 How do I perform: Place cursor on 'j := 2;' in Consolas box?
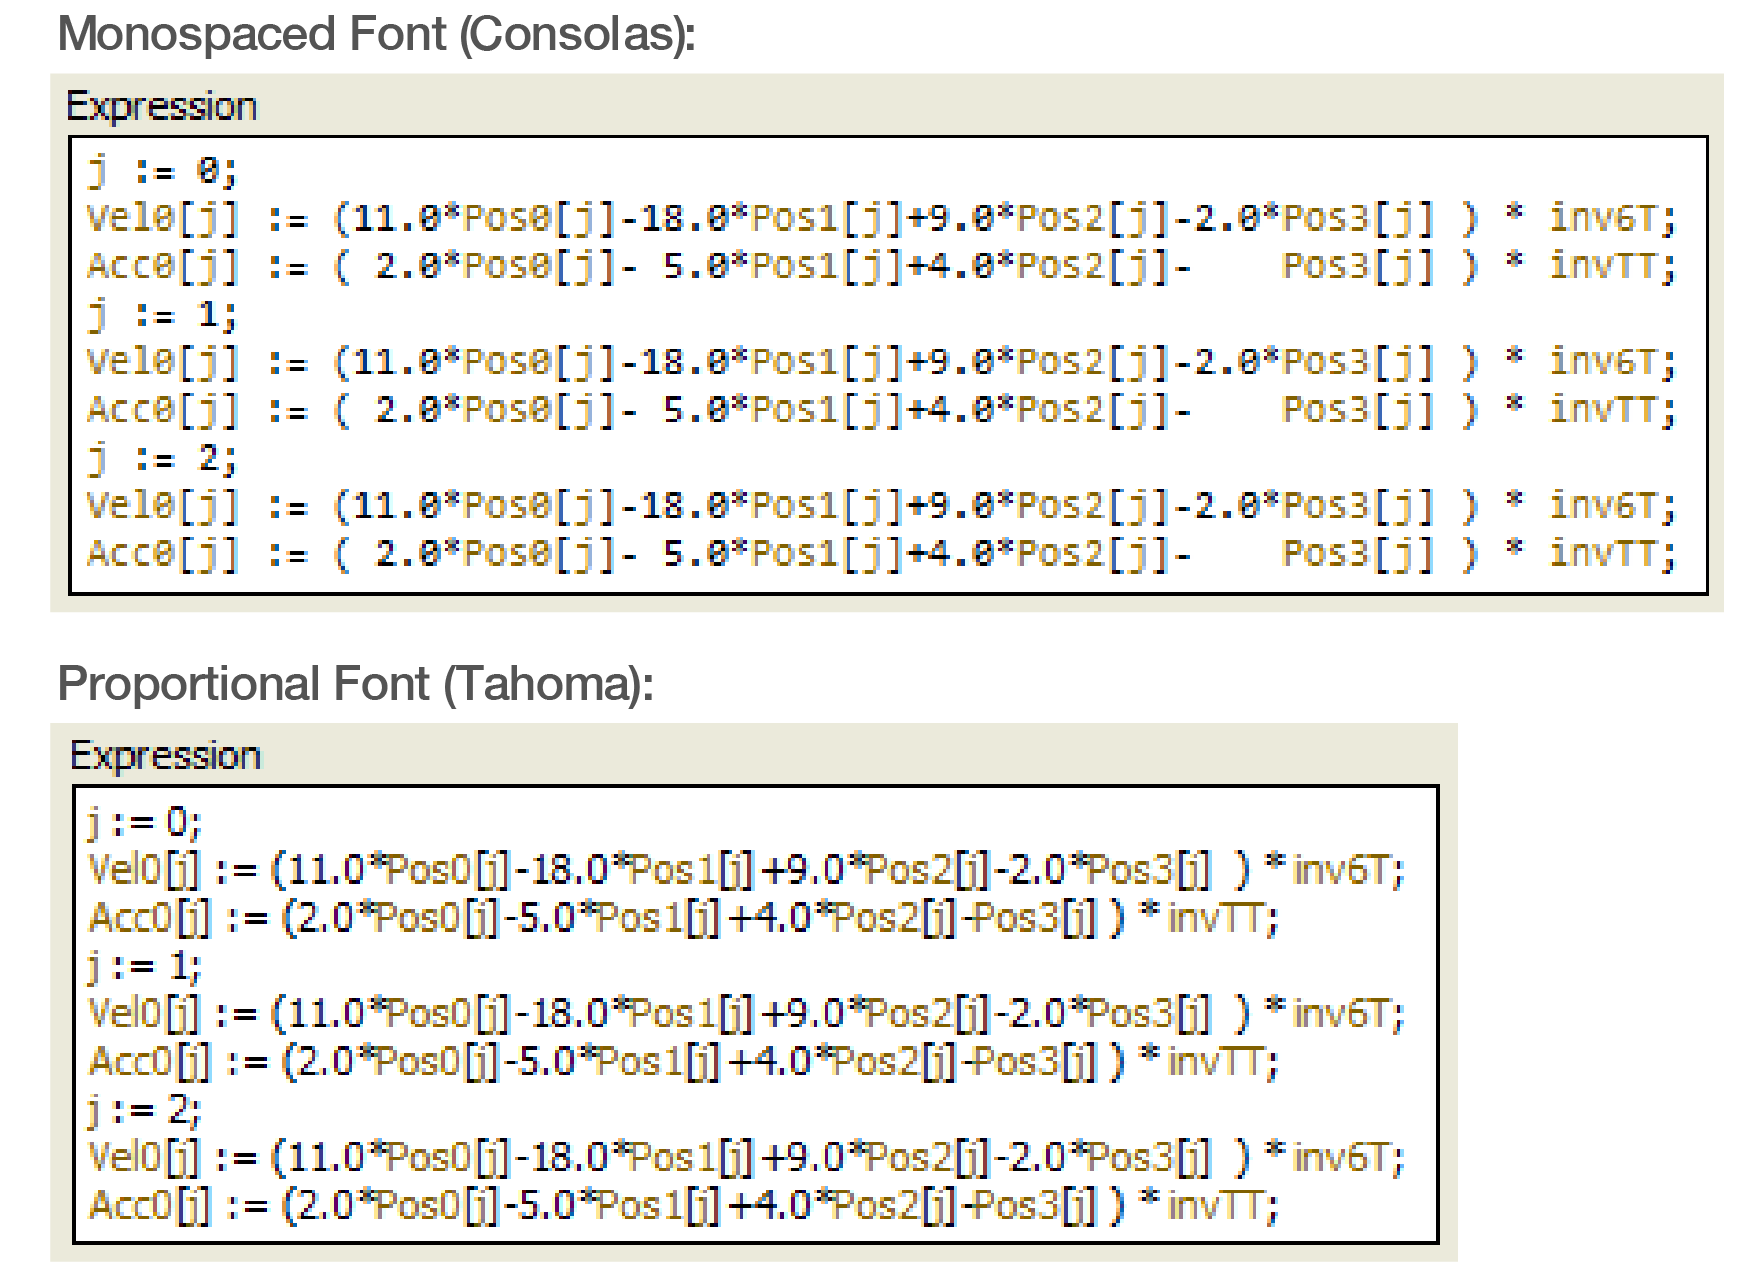coord(163,459)
